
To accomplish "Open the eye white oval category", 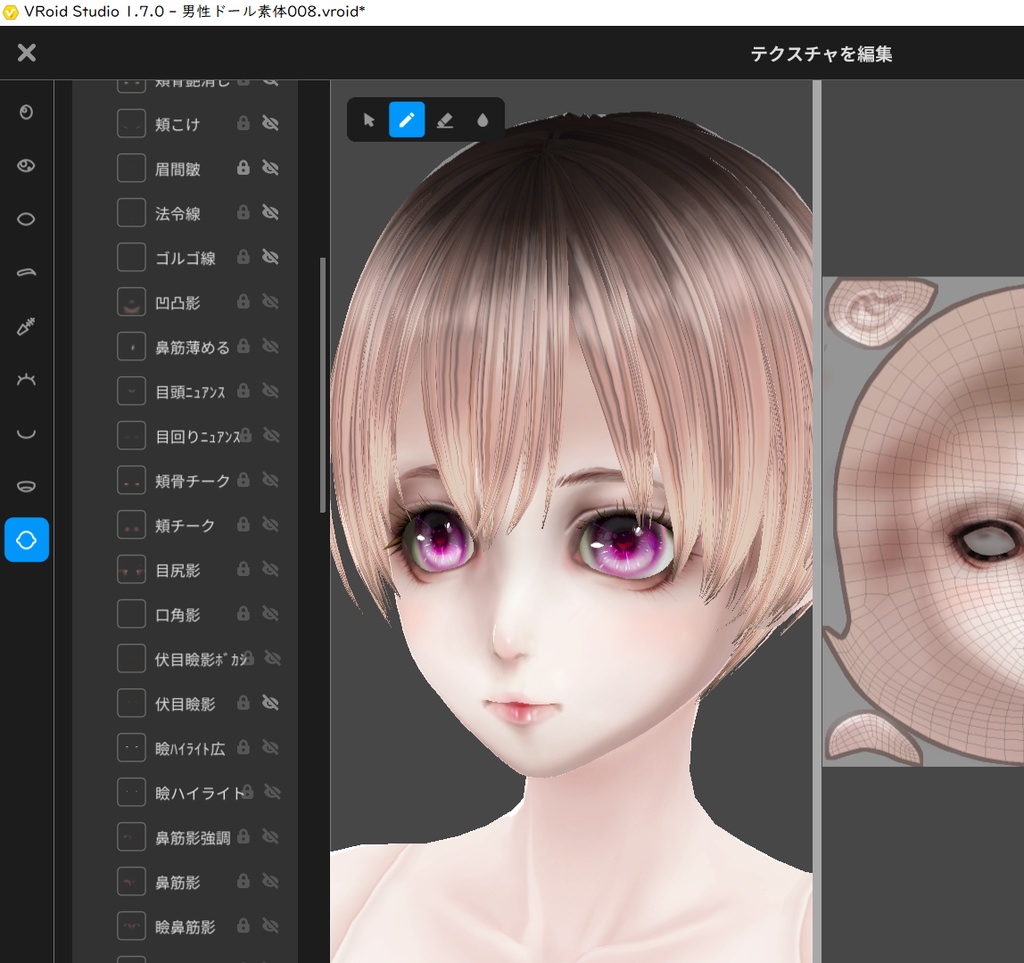I will coord(26,219).
